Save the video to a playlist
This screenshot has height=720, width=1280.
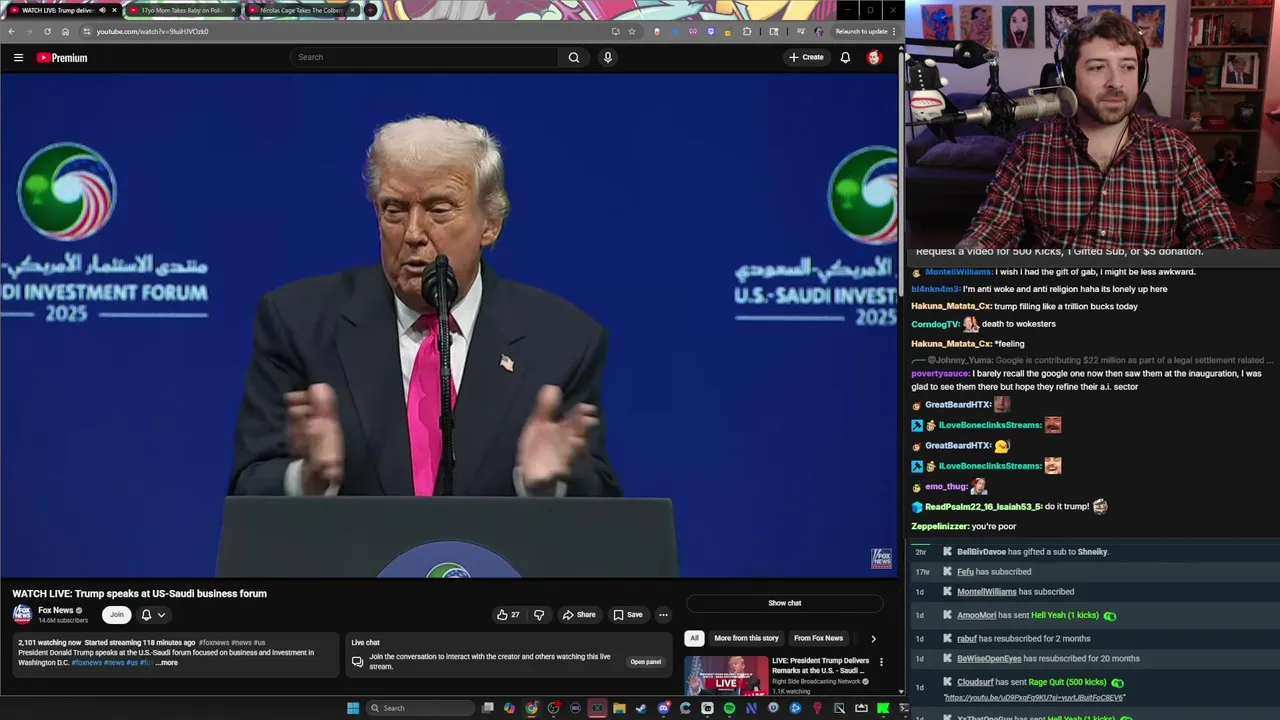(x=628, y=615)
